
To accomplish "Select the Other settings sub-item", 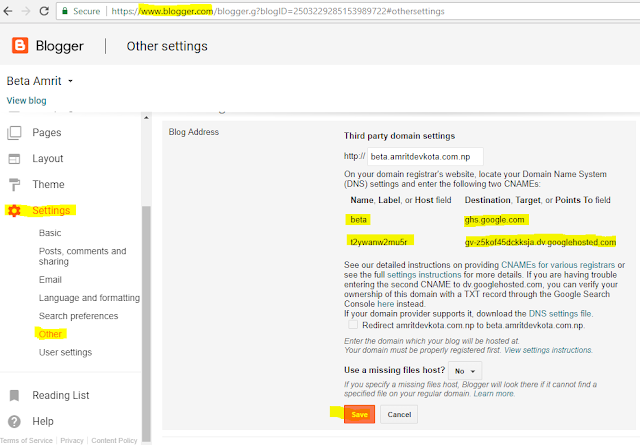I will 50,334.
